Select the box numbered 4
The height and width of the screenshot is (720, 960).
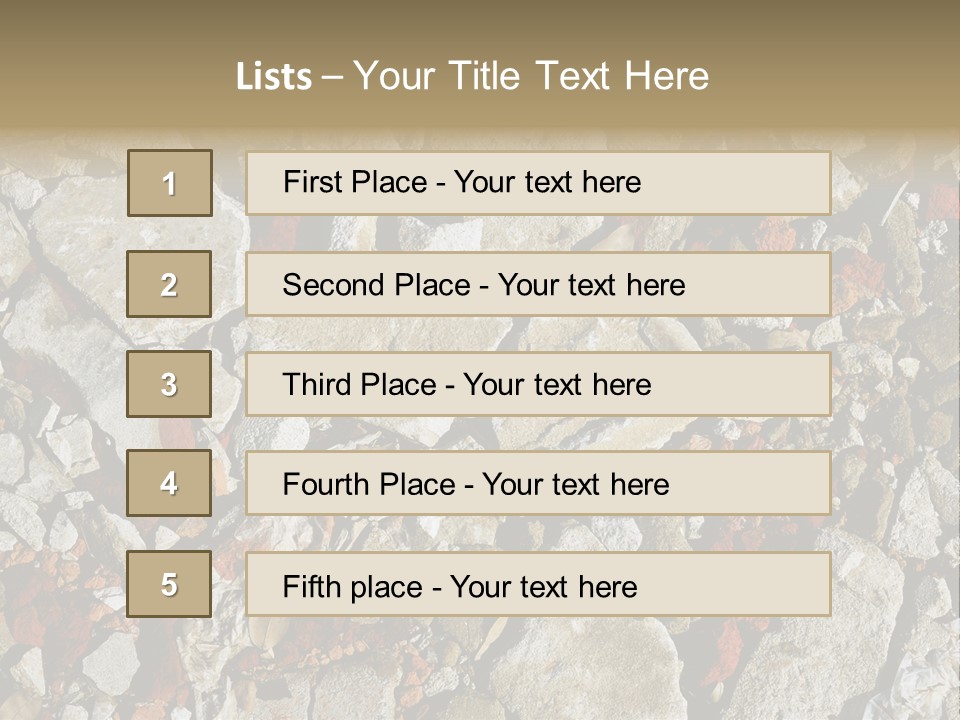click(x=169, y=483)
